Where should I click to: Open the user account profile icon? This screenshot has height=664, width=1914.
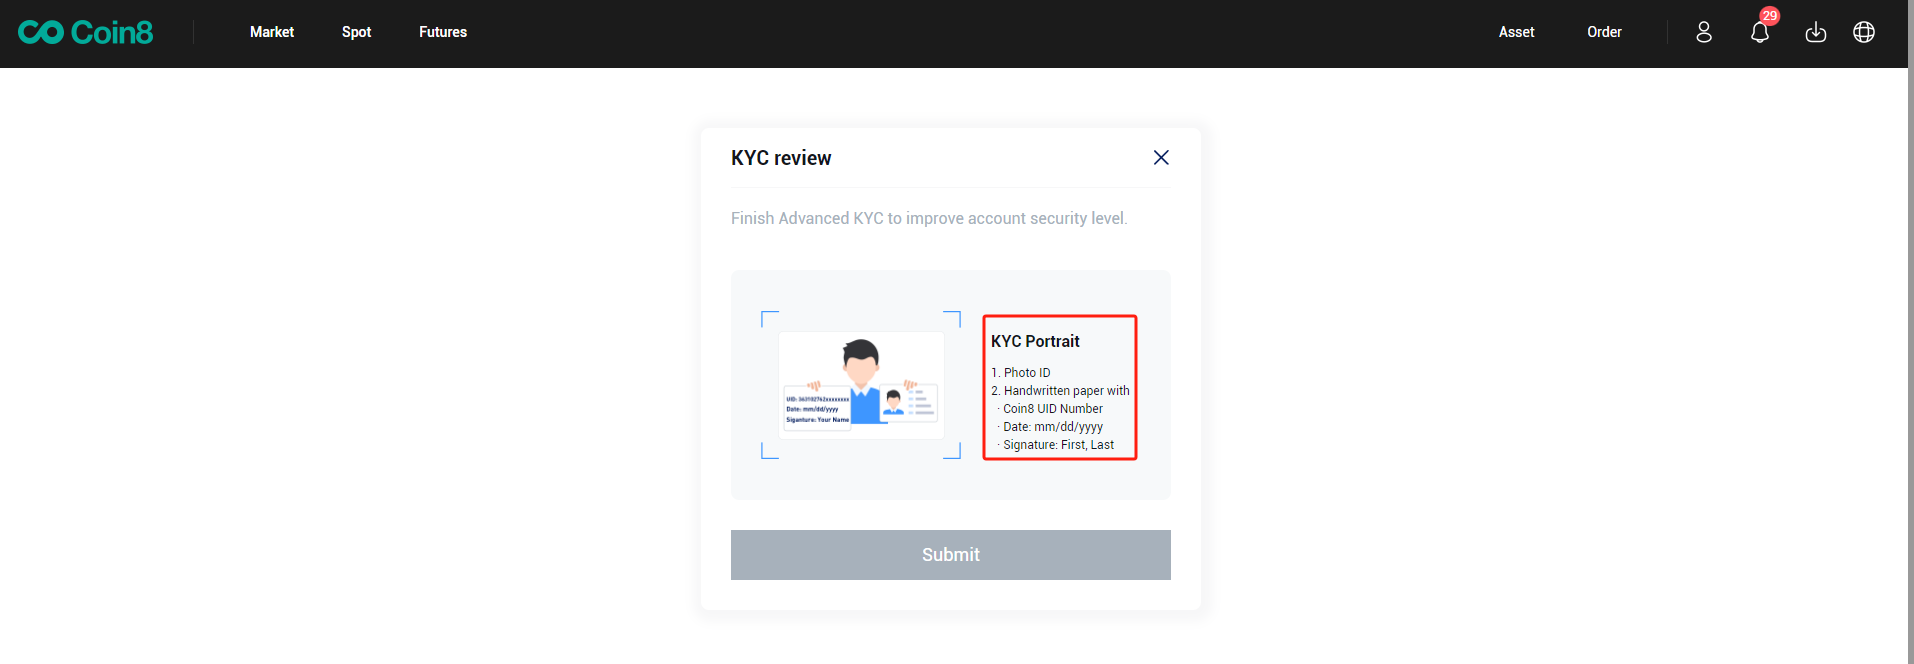[1704, 32]
